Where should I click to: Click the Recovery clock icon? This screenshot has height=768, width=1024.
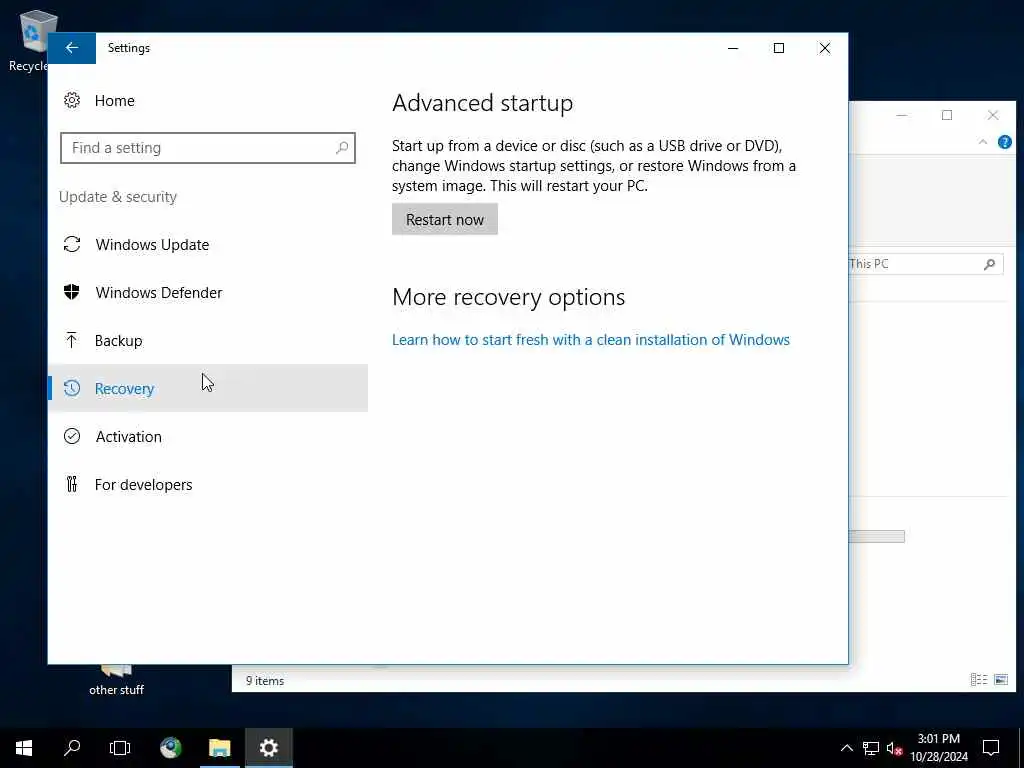pos(72,388)
